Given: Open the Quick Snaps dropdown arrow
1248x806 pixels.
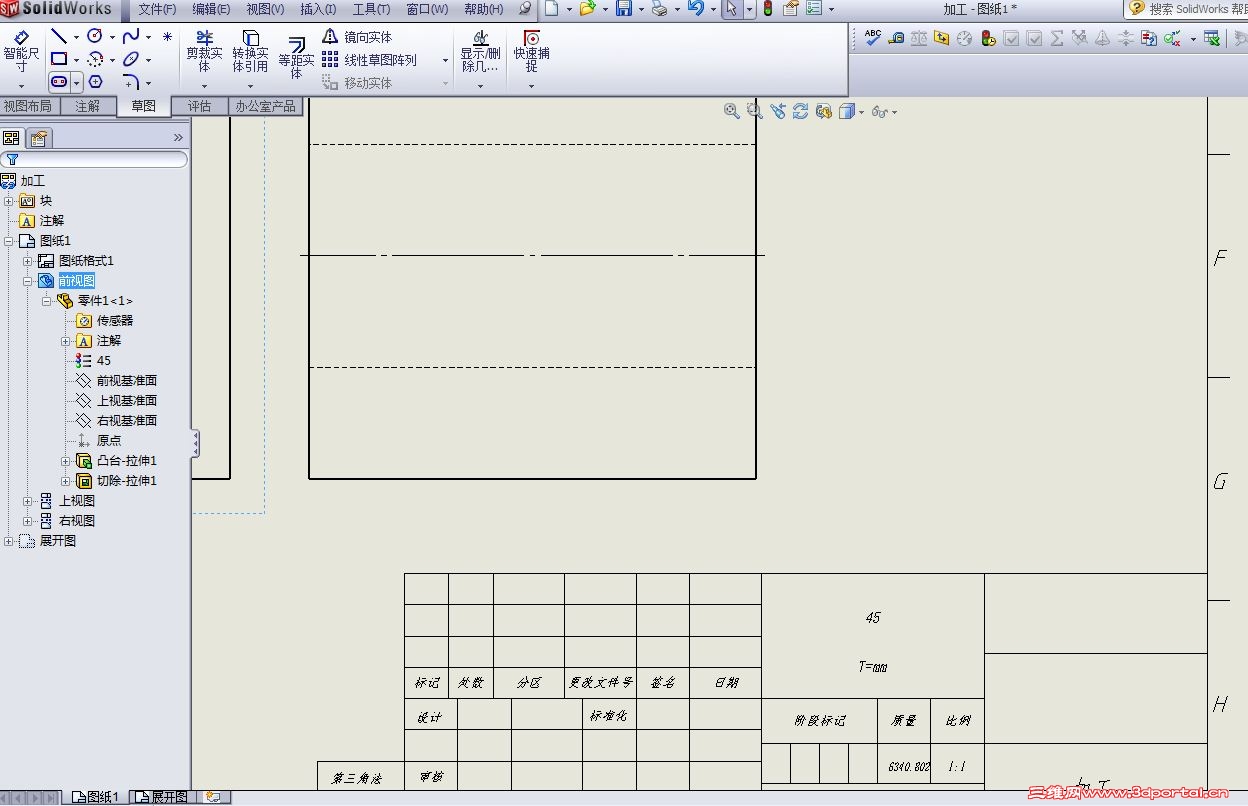Looking at the screenshot, I should pos(531,86).
